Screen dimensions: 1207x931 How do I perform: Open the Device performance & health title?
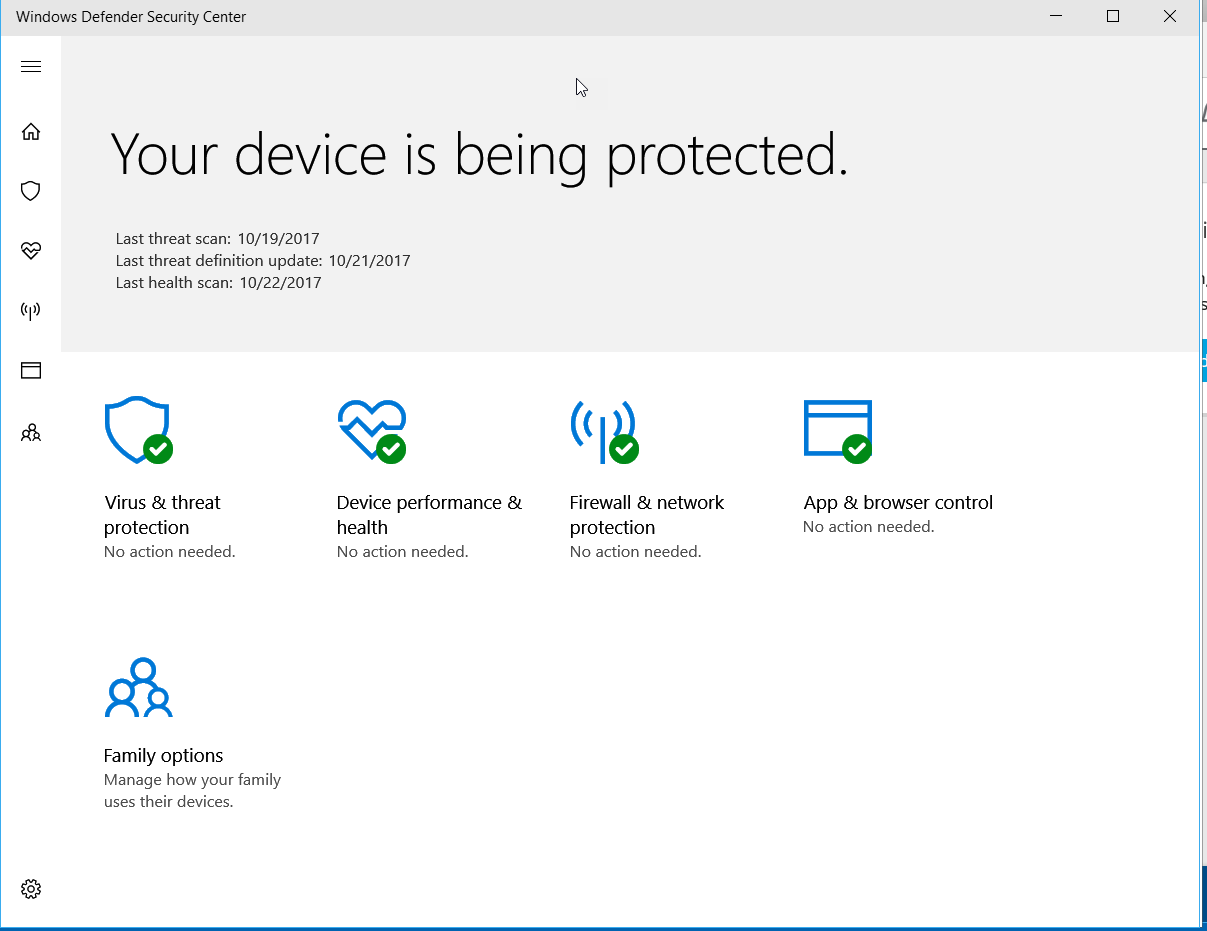(430, 515)
